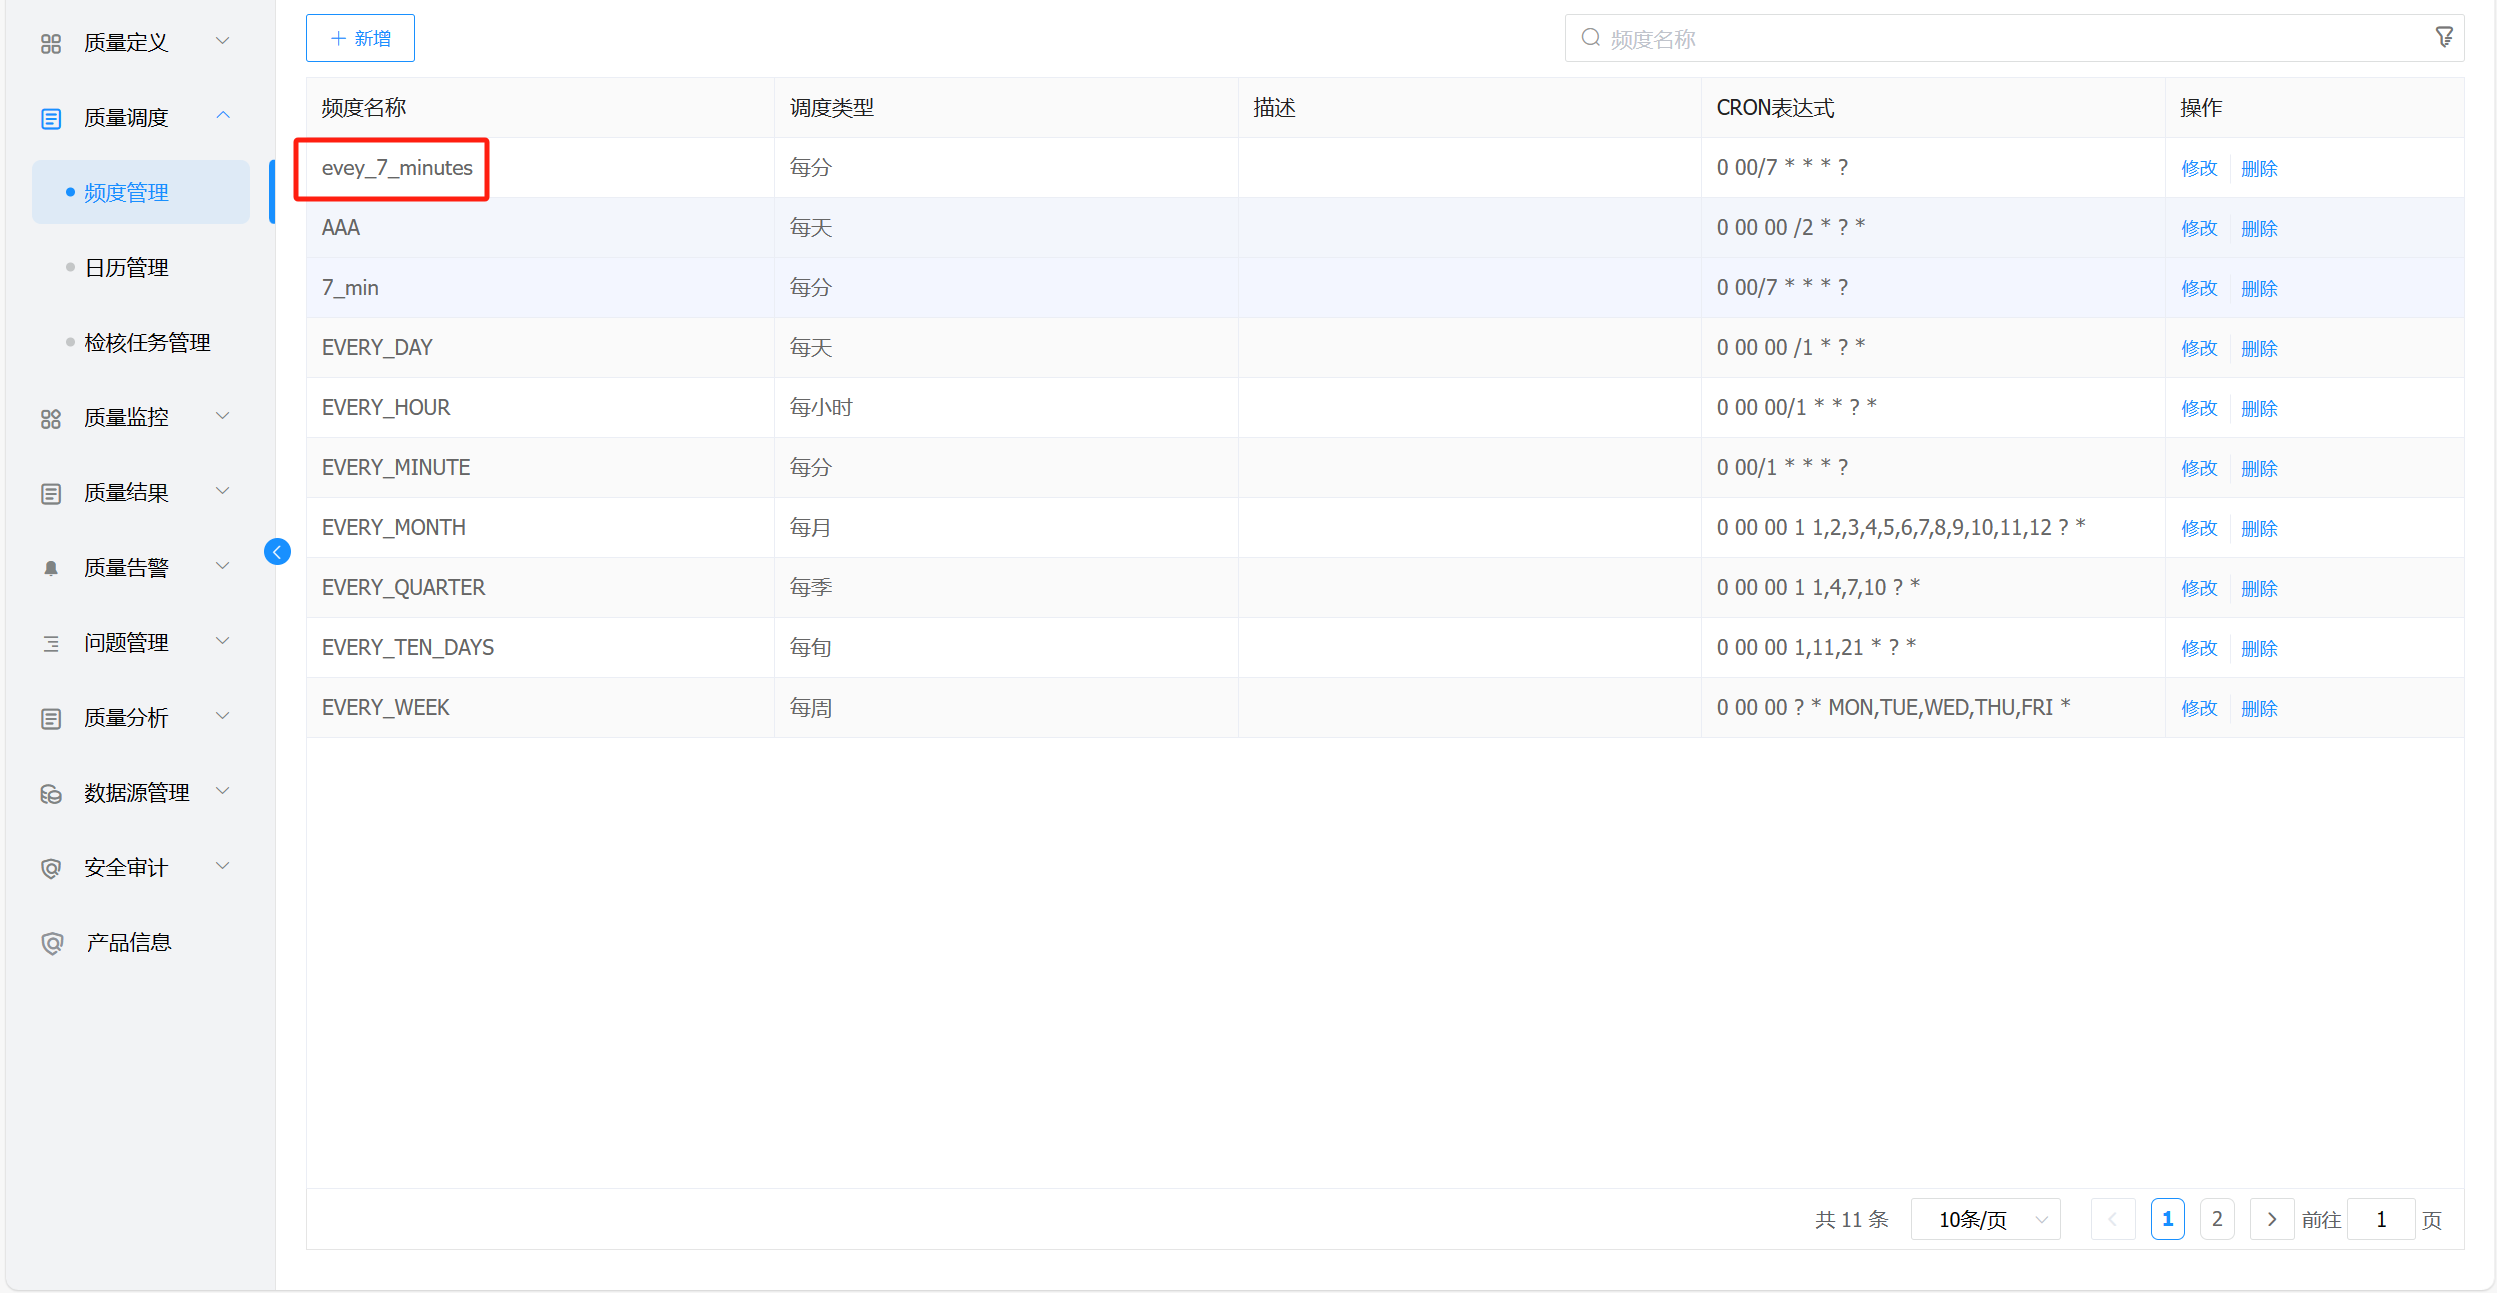Open 日历管理 submenu item
This screenshot has width=2497, height=1293.
pos(127,268)
